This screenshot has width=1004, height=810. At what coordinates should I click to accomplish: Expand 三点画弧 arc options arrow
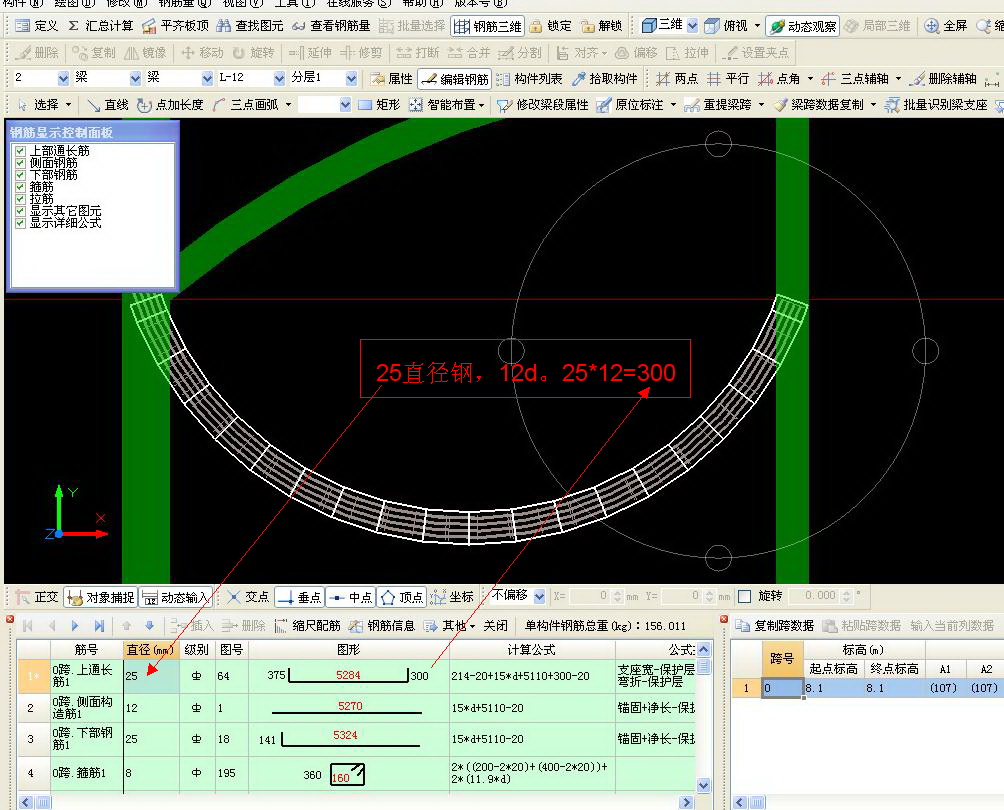pos(288,104)
